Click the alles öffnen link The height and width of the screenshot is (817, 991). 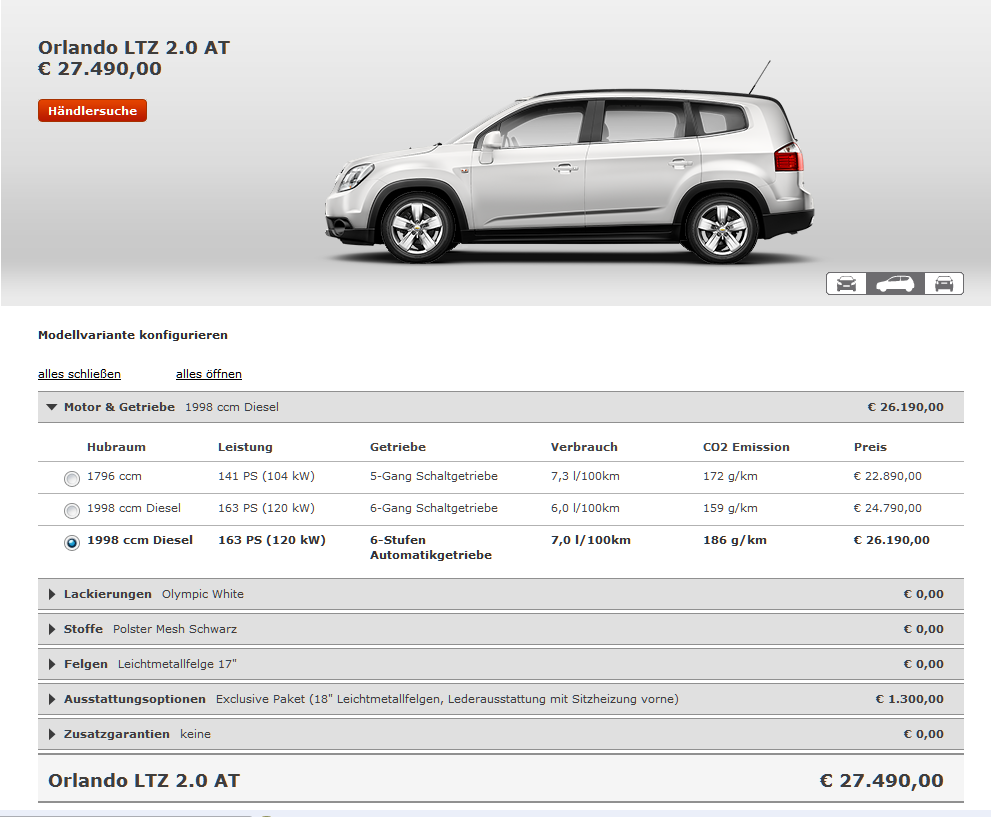(x=209, y=374)
